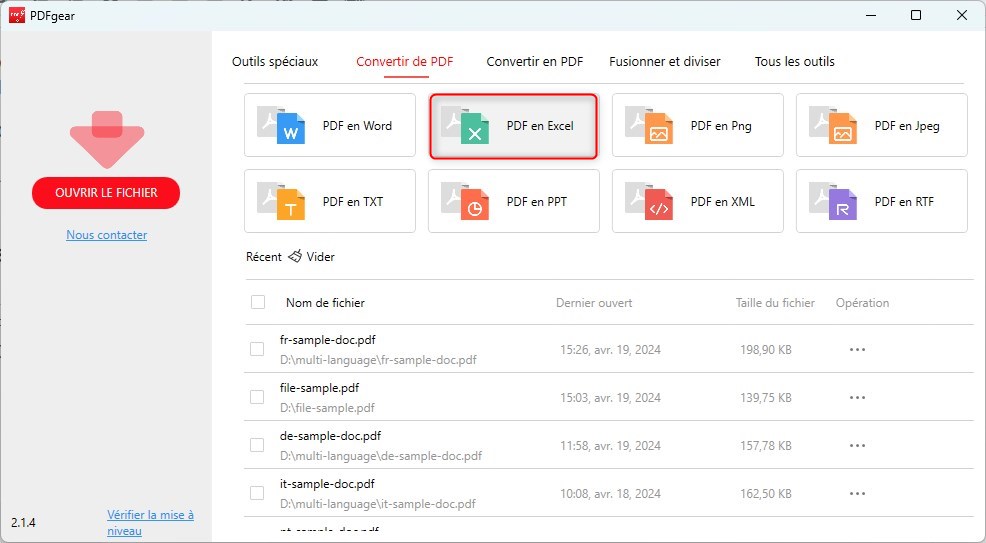The width and height of the screenshot is (986, 543).
Task: Click the Vider text to clear recents
Action: (x=321, y=256)
